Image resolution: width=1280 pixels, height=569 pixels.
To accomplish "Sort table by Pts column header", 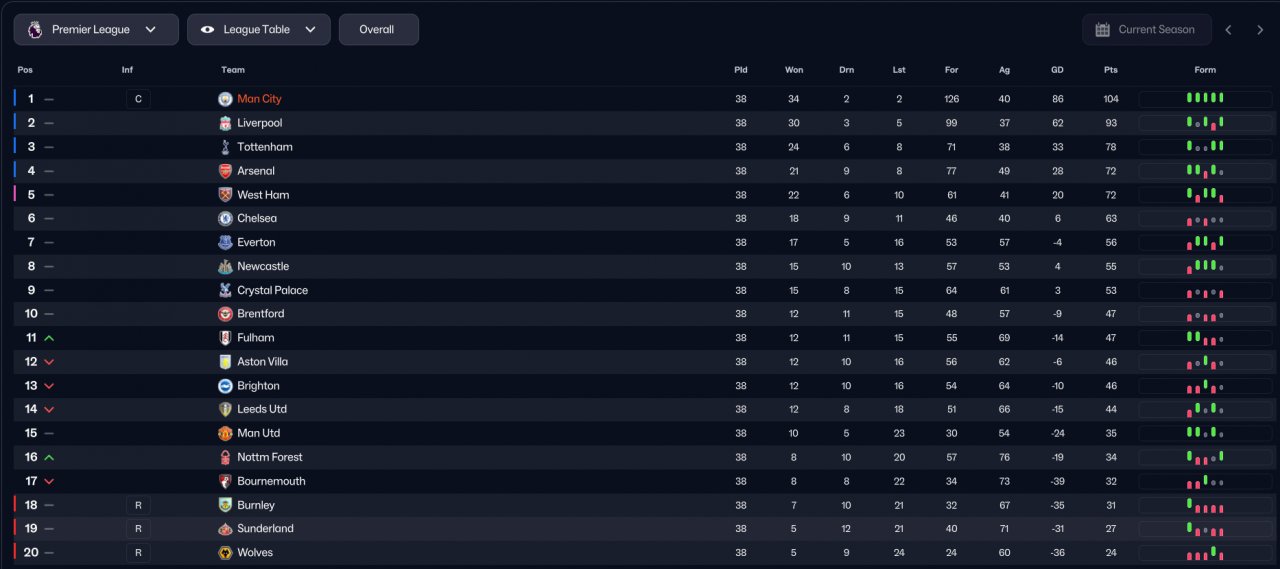I will pyautogui.click(x=1110, y=70).
